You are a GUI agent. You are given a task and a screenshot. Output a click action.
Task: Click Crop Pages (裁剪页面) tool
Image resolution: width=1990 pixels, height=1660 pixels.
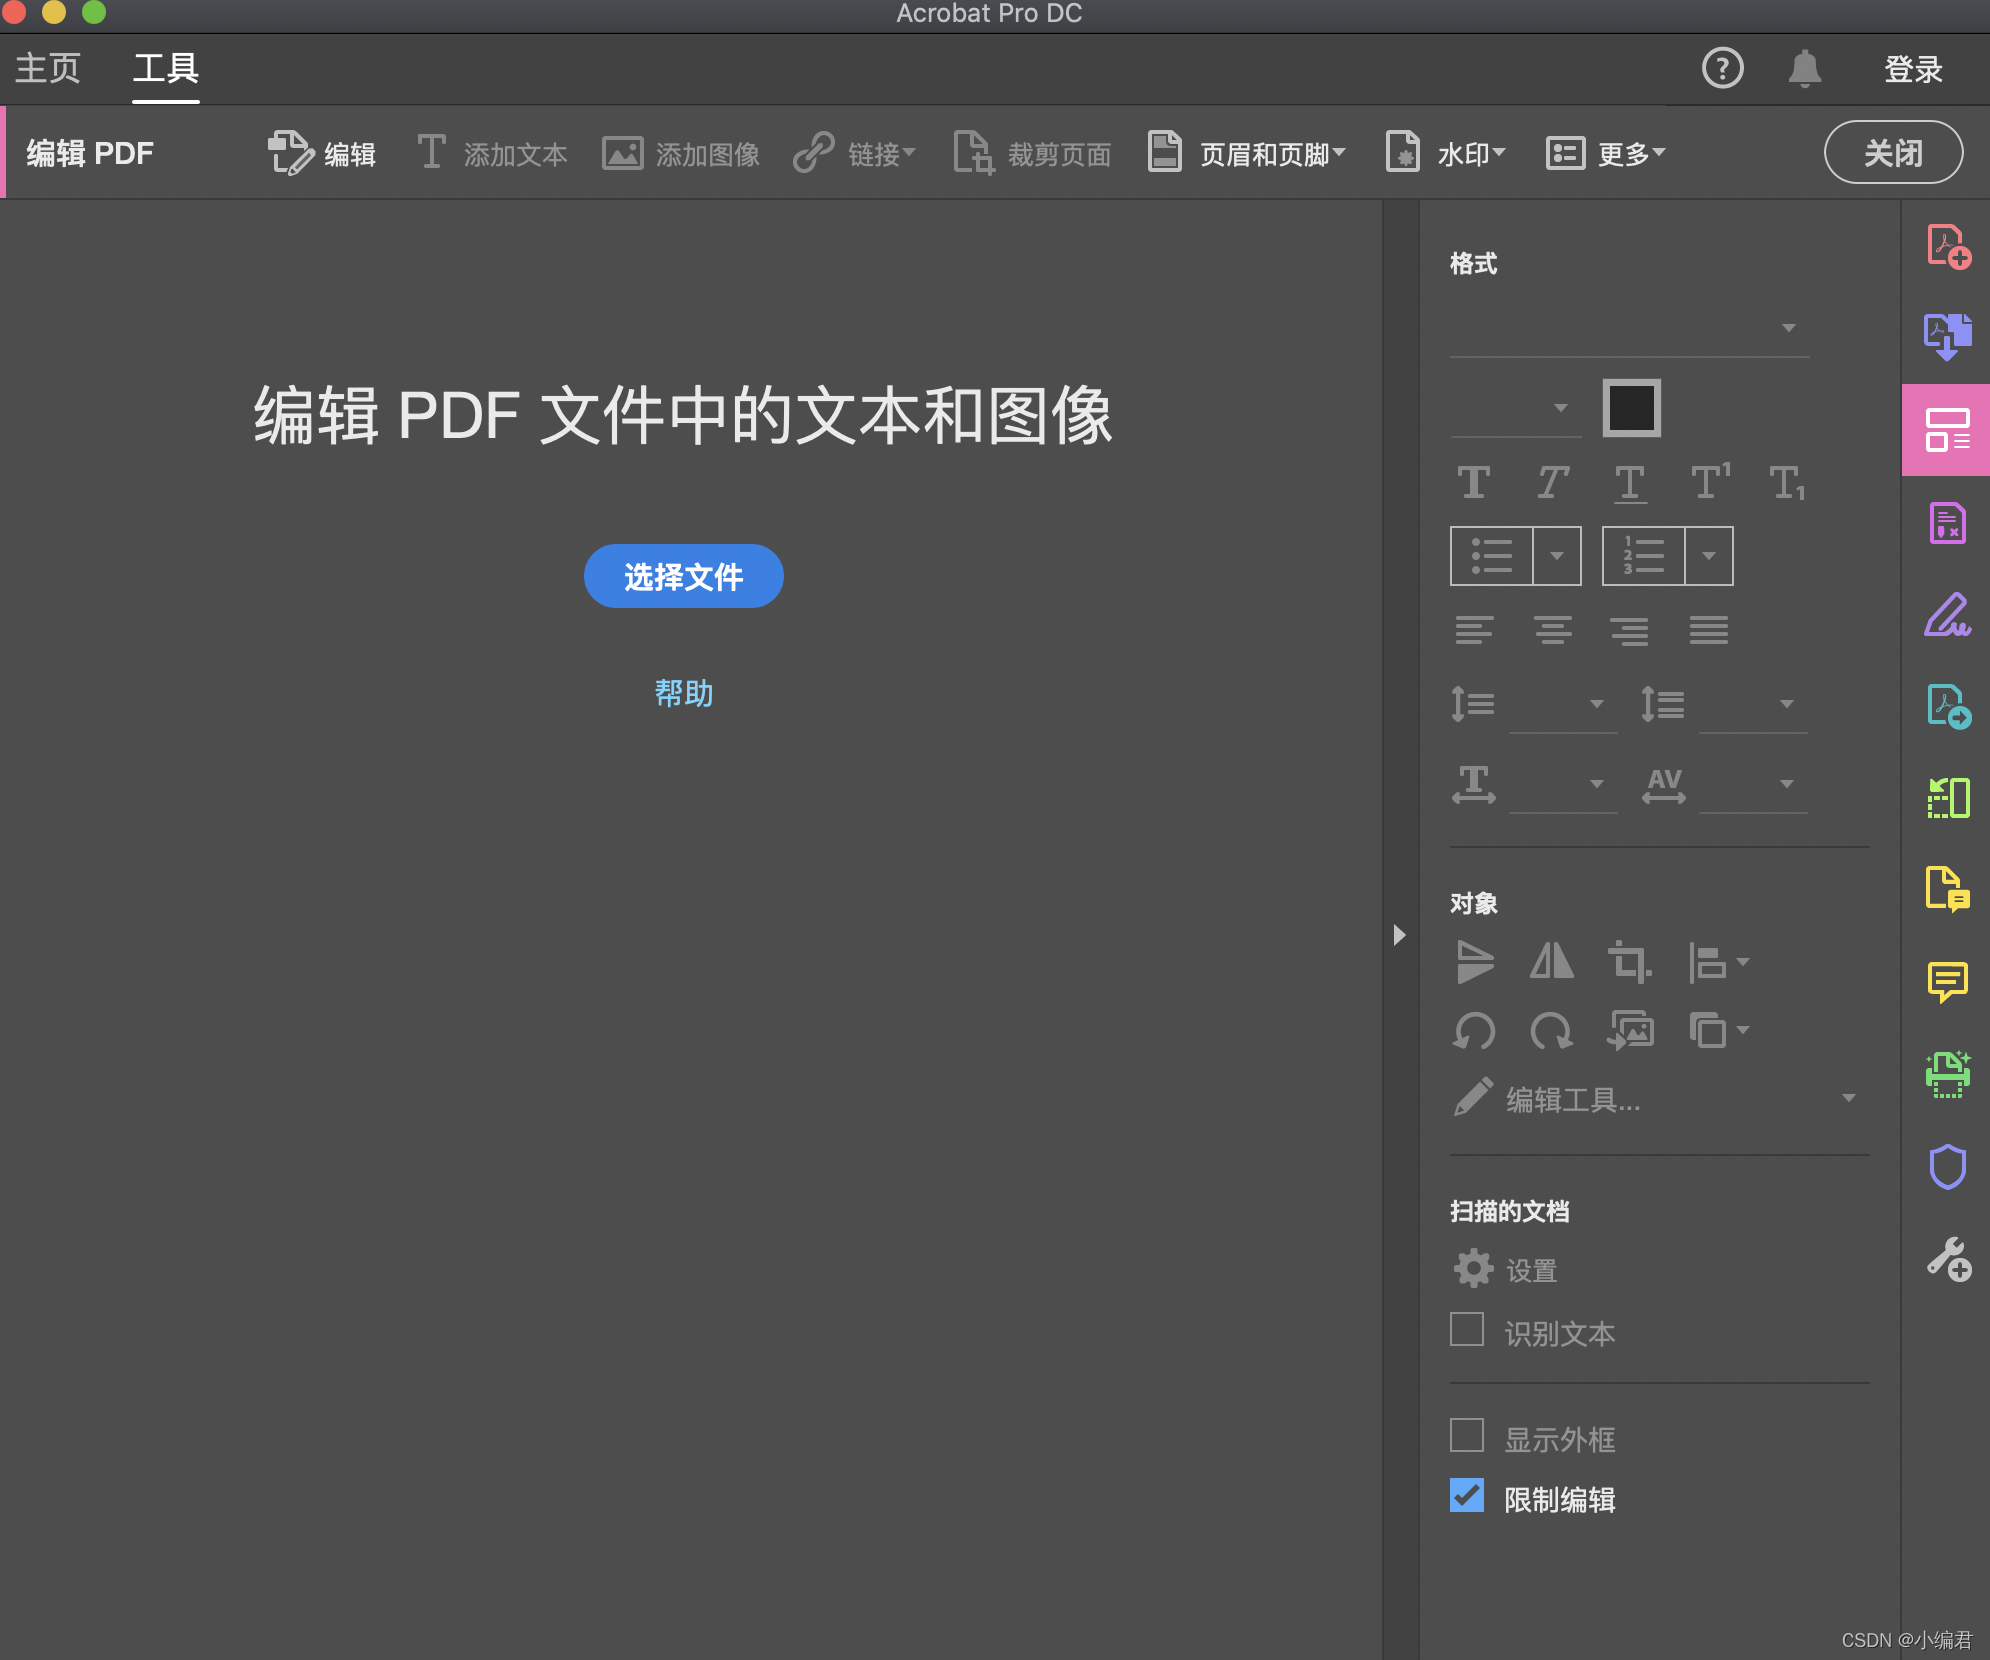point(1032,153)
